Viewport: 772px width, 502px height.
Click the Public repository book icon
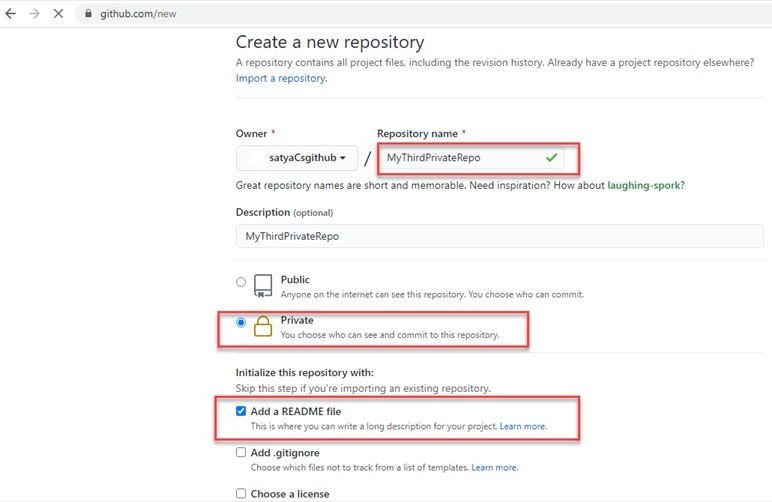263,286
